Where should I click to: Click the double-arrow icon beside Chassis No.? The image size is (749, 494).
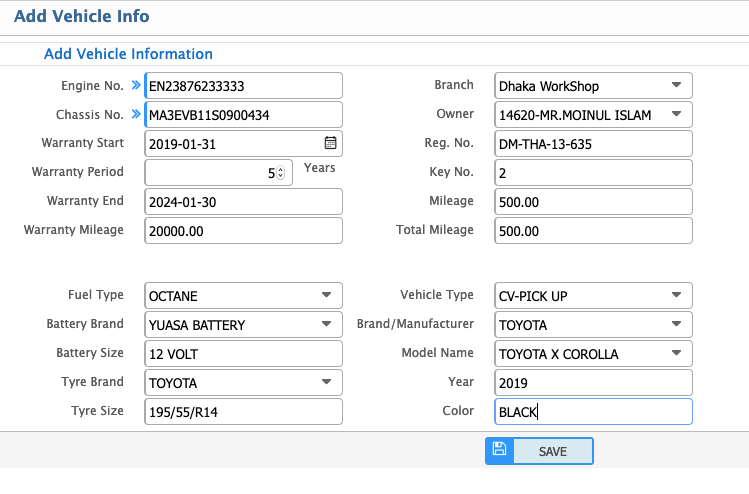point(136,115)
